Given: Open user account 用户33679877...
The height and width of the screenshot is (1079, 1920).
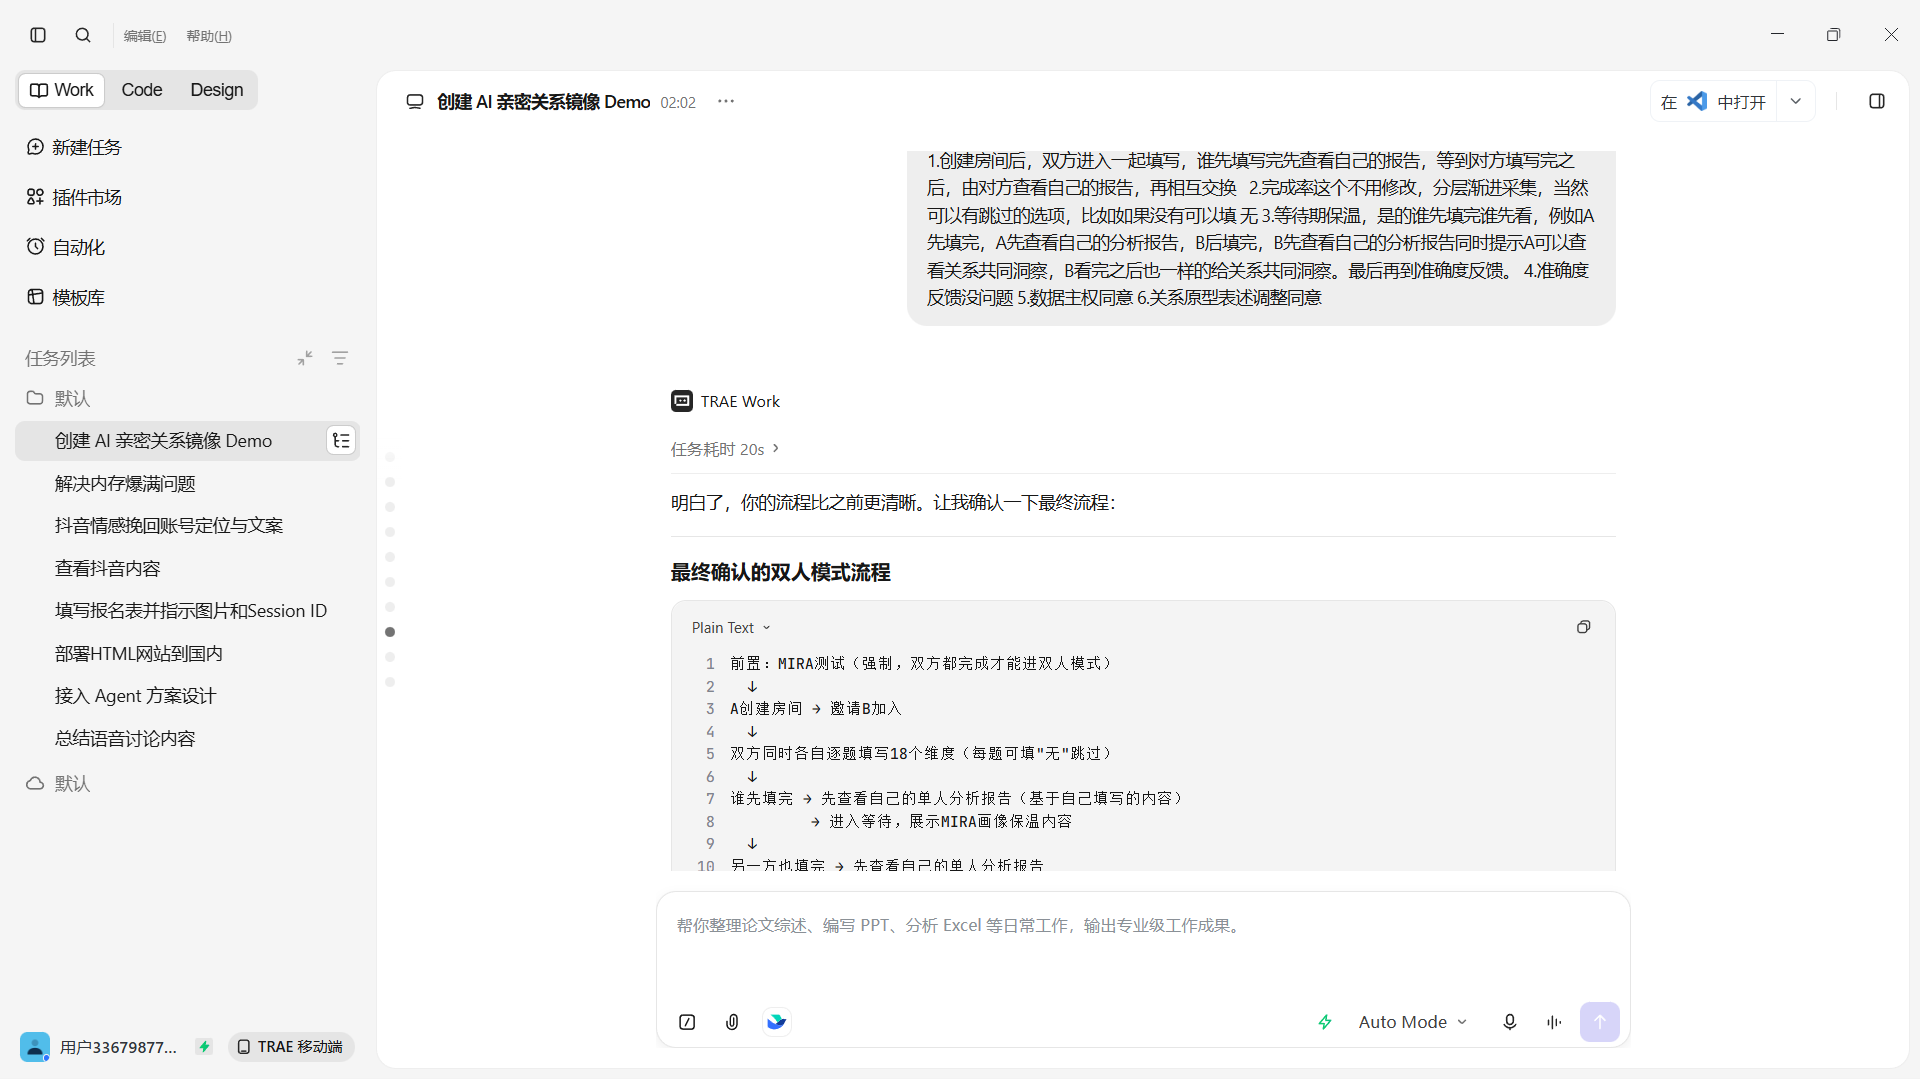Looking at the screenshot, I should [118, 1047].
